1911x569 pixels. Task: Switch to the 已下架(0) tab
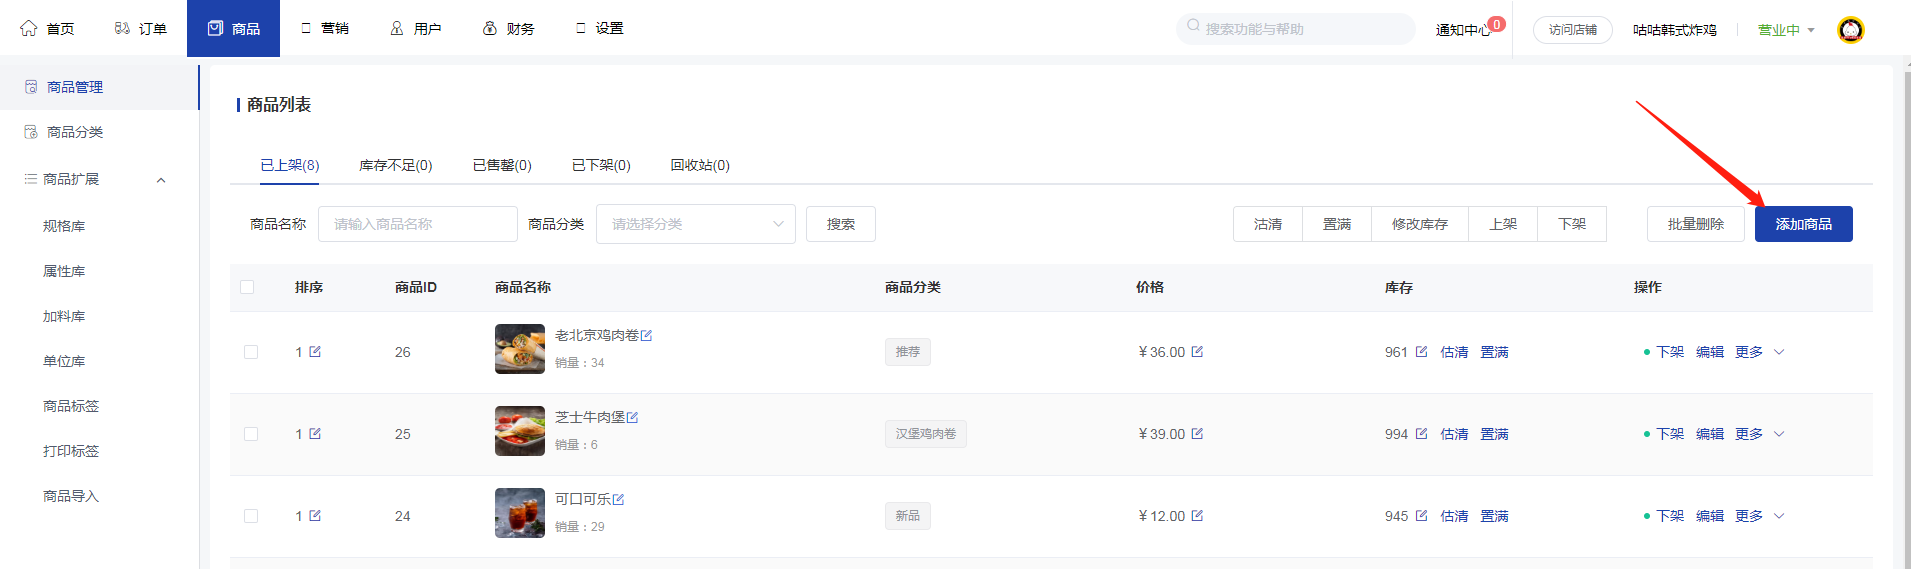[601, 165]
